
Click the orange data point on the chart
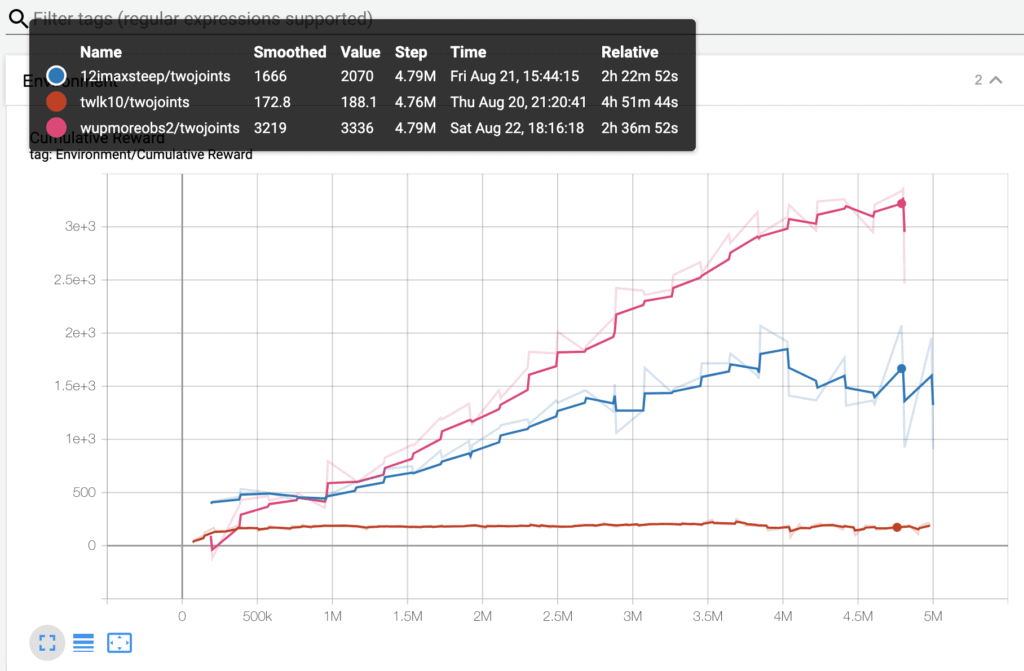pyautogui.click(x=897, y=527)
